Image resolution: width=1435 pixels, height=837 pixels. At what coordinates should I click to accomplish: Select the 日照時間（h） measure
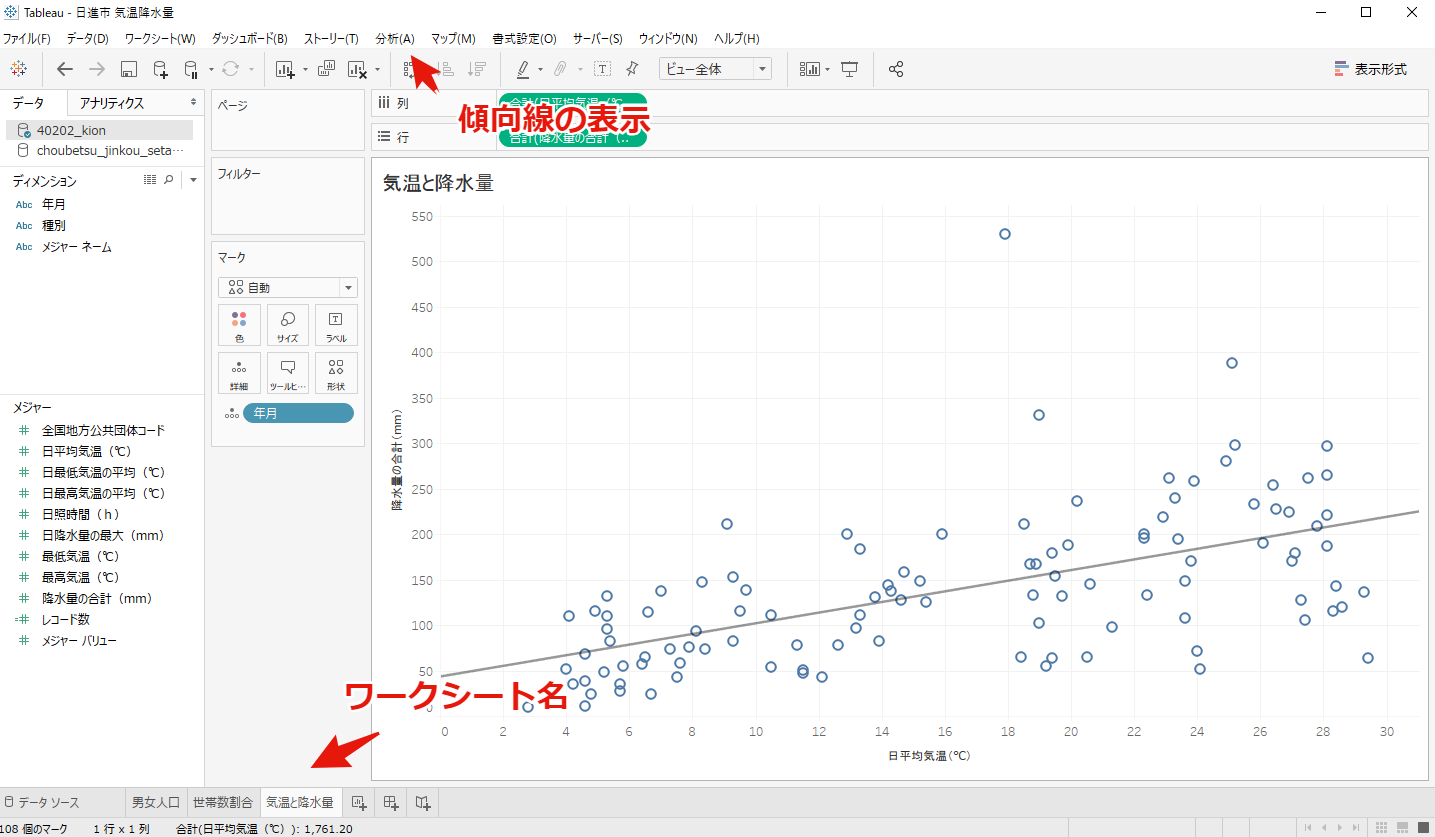click(x=81, y=514)
